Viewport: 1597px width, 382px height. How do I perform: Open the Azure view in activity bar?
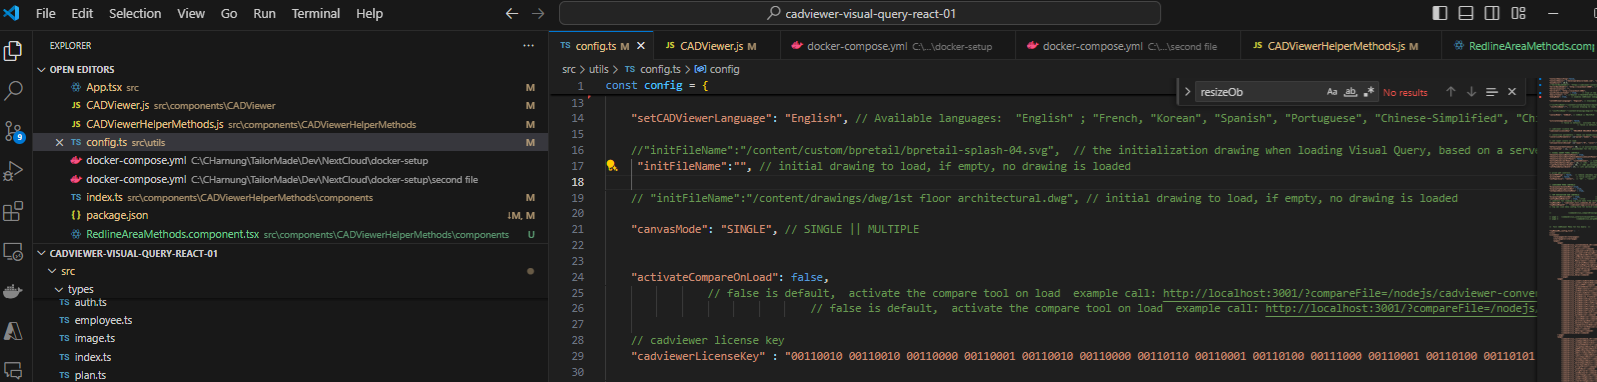point(14,331)
